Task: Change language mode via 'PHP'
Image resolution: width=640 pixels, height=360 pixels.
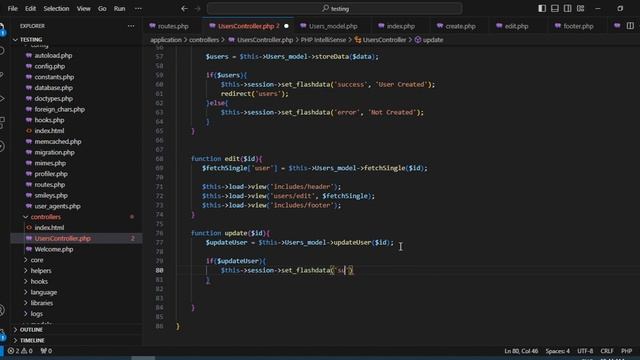Action: 627,351
